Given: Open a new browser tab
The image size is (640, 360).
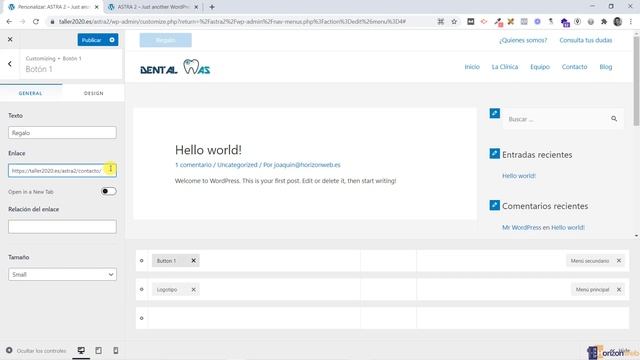Looking at the screenshot, I should coord(212,7).
